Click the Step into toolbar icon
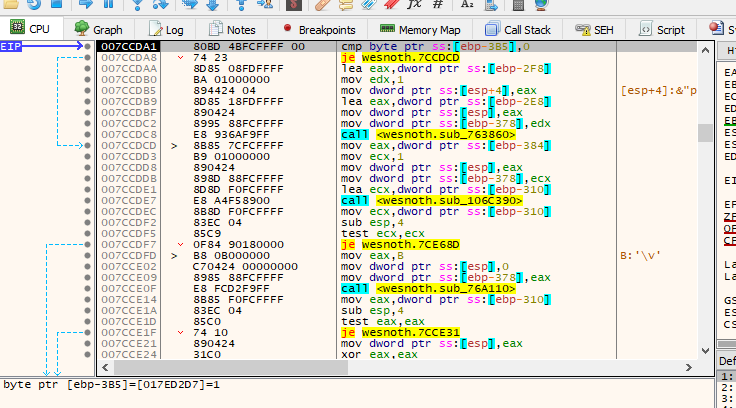 click(137, 5)
